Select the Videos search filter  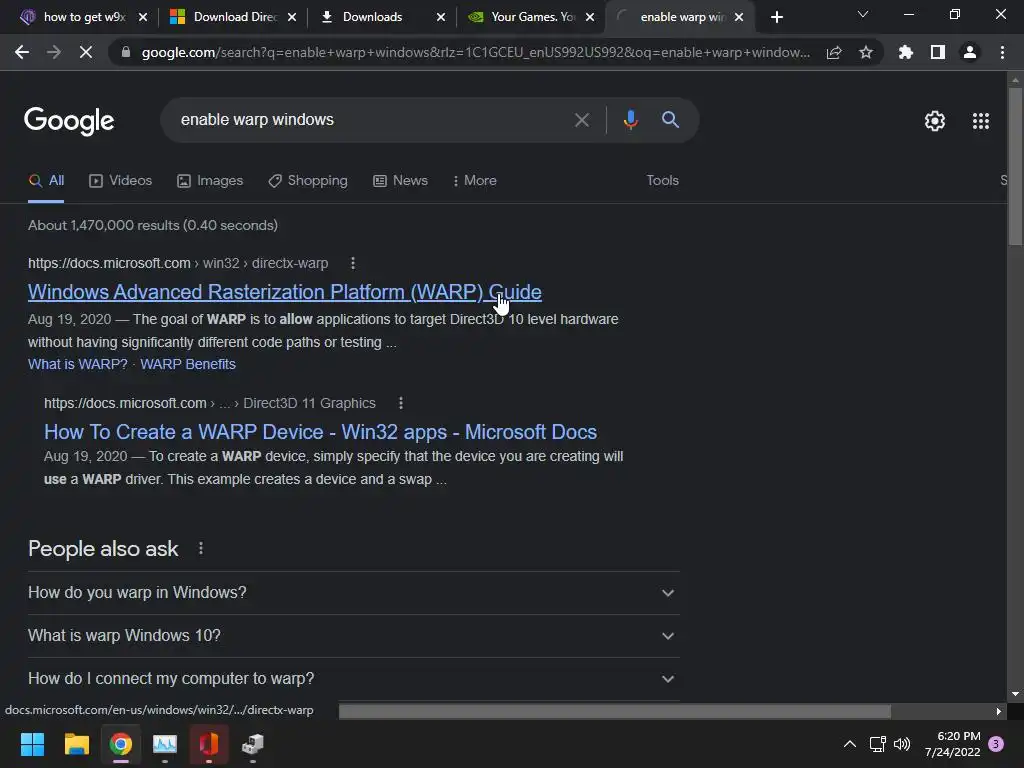(120, 181)
